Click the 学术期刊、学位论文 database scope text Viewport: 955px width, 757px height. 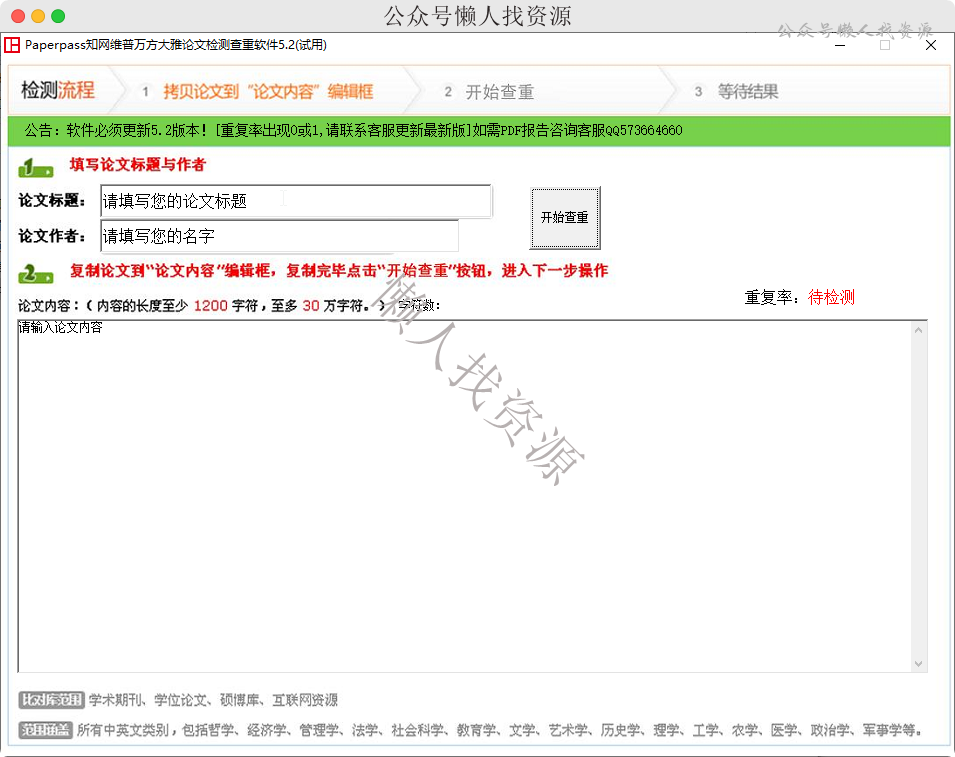(213, 700)
